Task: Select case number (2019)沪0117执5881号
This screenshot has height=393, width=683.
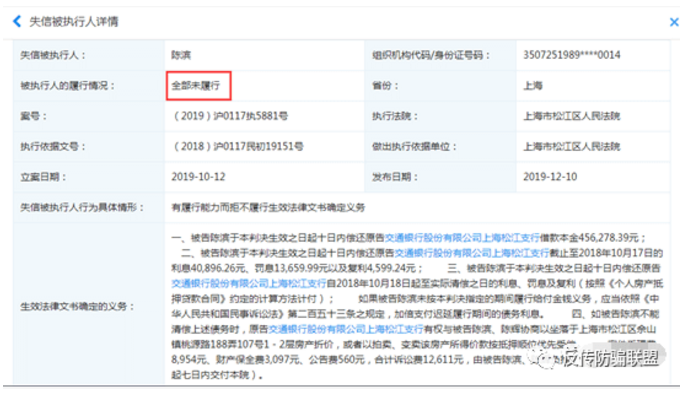Action: [x=230, y=116]
